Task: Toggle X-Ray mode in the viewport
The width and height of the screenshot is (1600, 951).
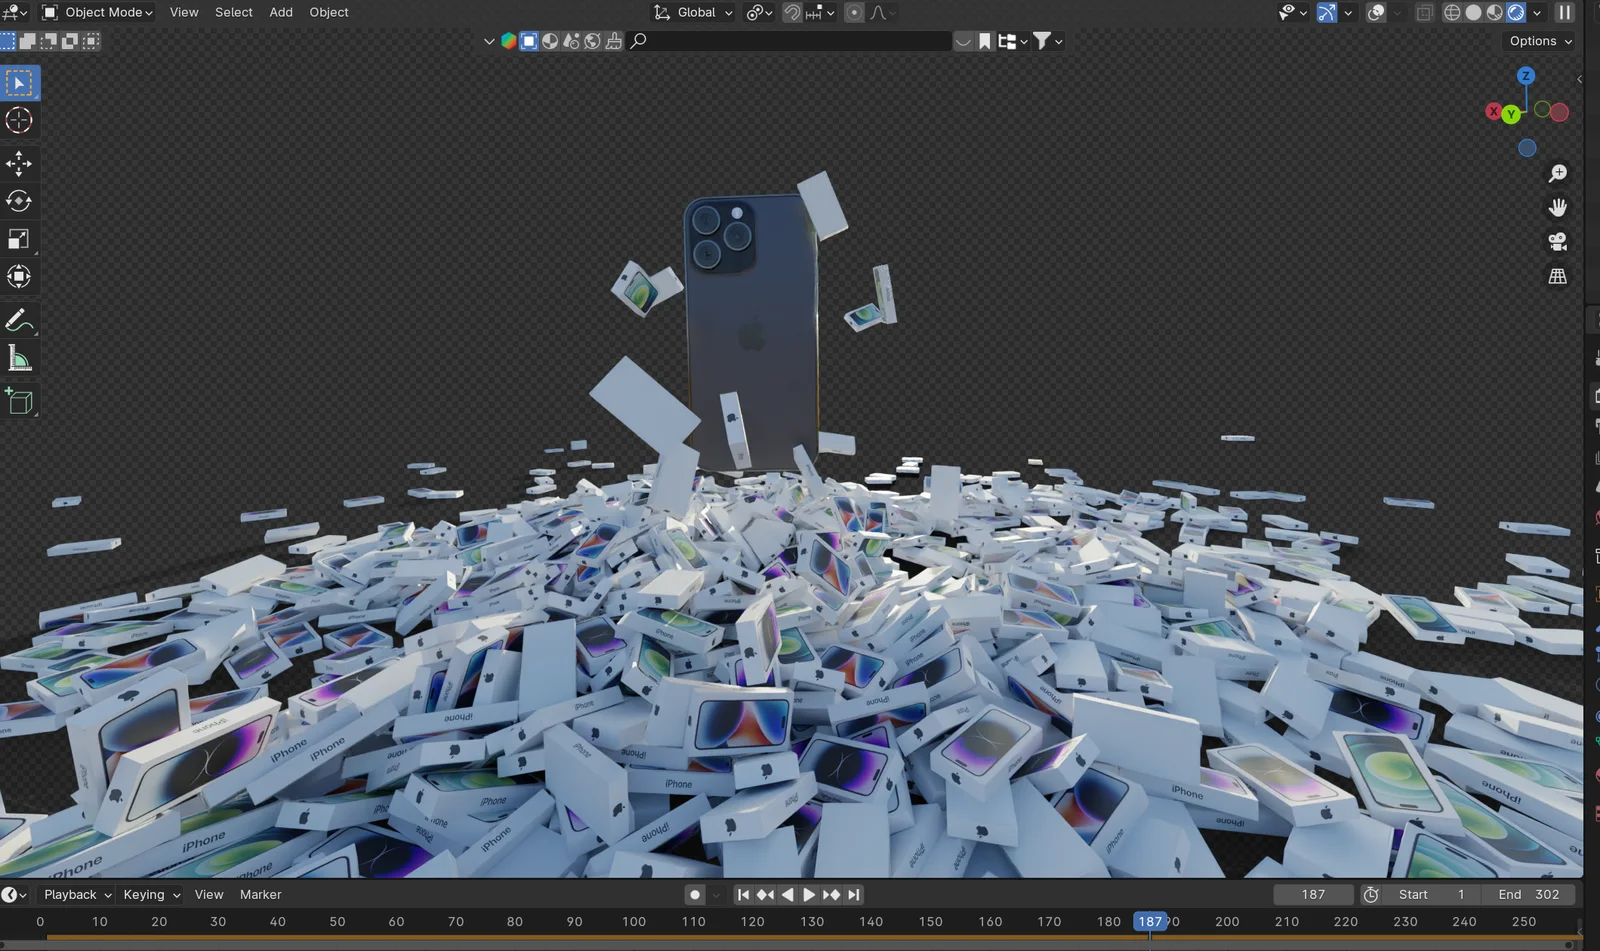Action: pyautogui.click(x=1424, y=12)
